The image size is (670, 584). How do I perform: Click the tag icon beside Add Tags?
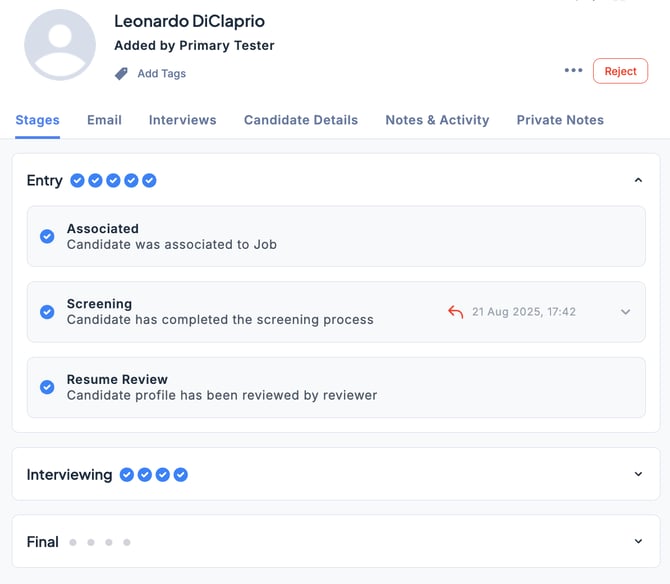point(121,73)
